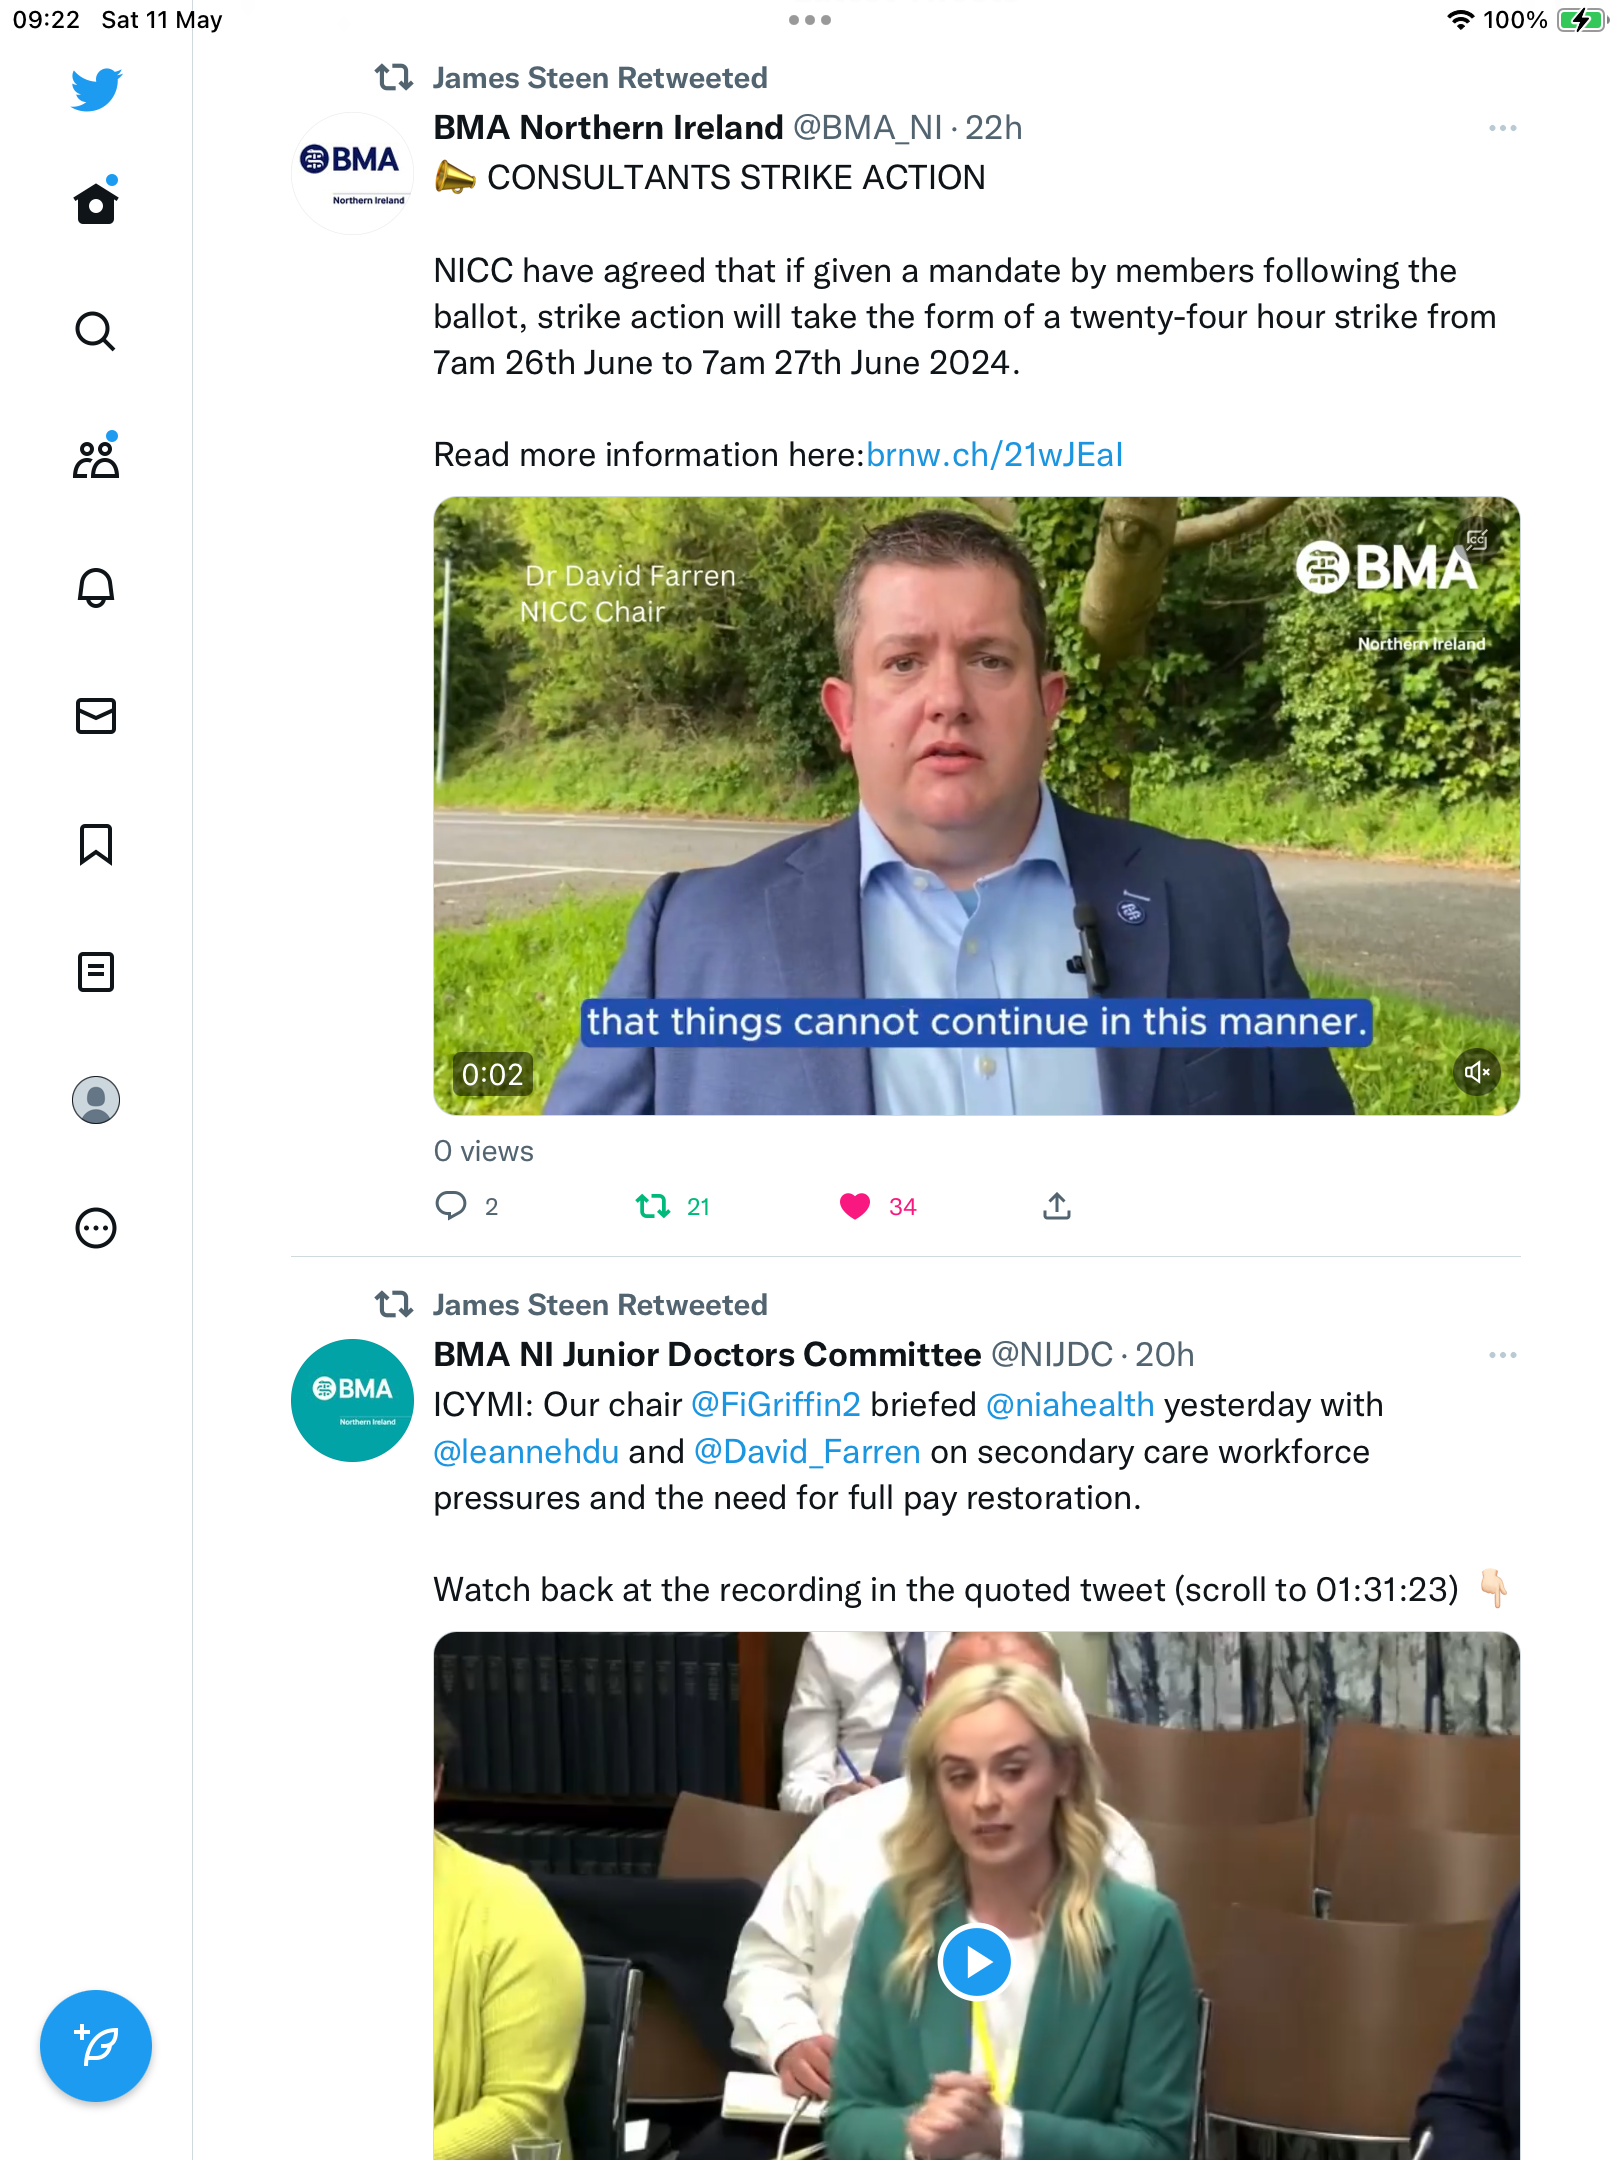Expand the More circle menu in sidebar

96,1228
